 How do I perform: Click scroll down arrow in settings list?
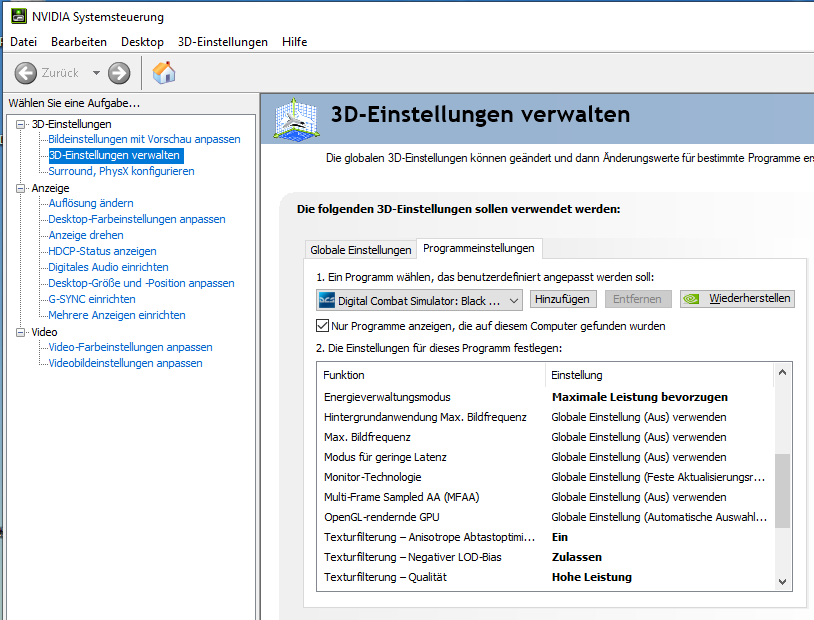coord(782,582)
